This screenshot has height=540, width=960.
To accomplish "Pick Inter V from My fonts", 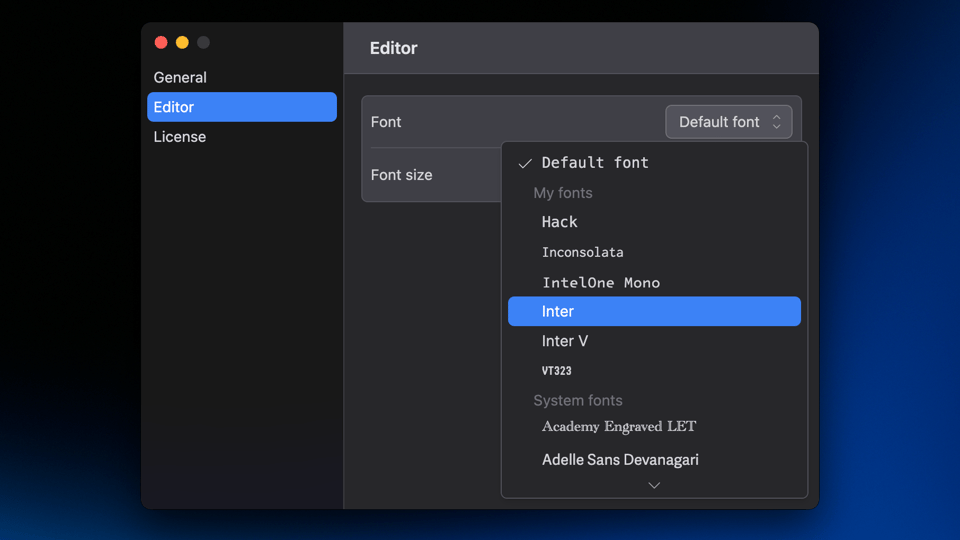I will pos(565,341).
